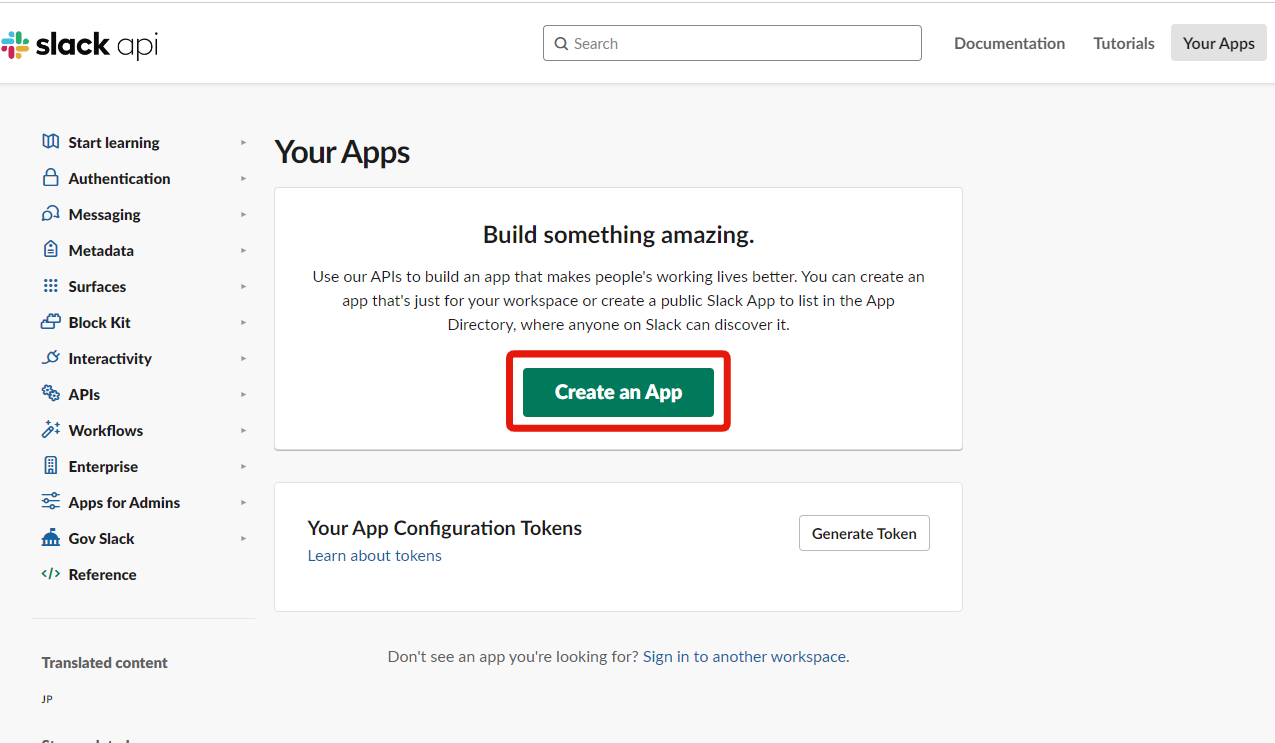Click the APIs gear icon
The height and width of the screenshot is (743, 1275).
click(x=51, y=394)
